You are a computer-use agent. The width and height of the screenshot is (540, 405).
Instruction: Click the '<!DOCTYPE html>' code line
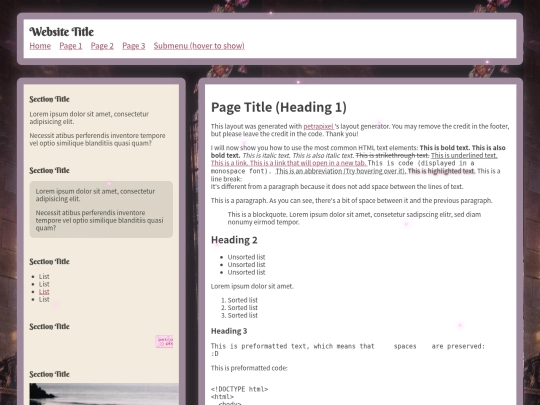[239, 389]
